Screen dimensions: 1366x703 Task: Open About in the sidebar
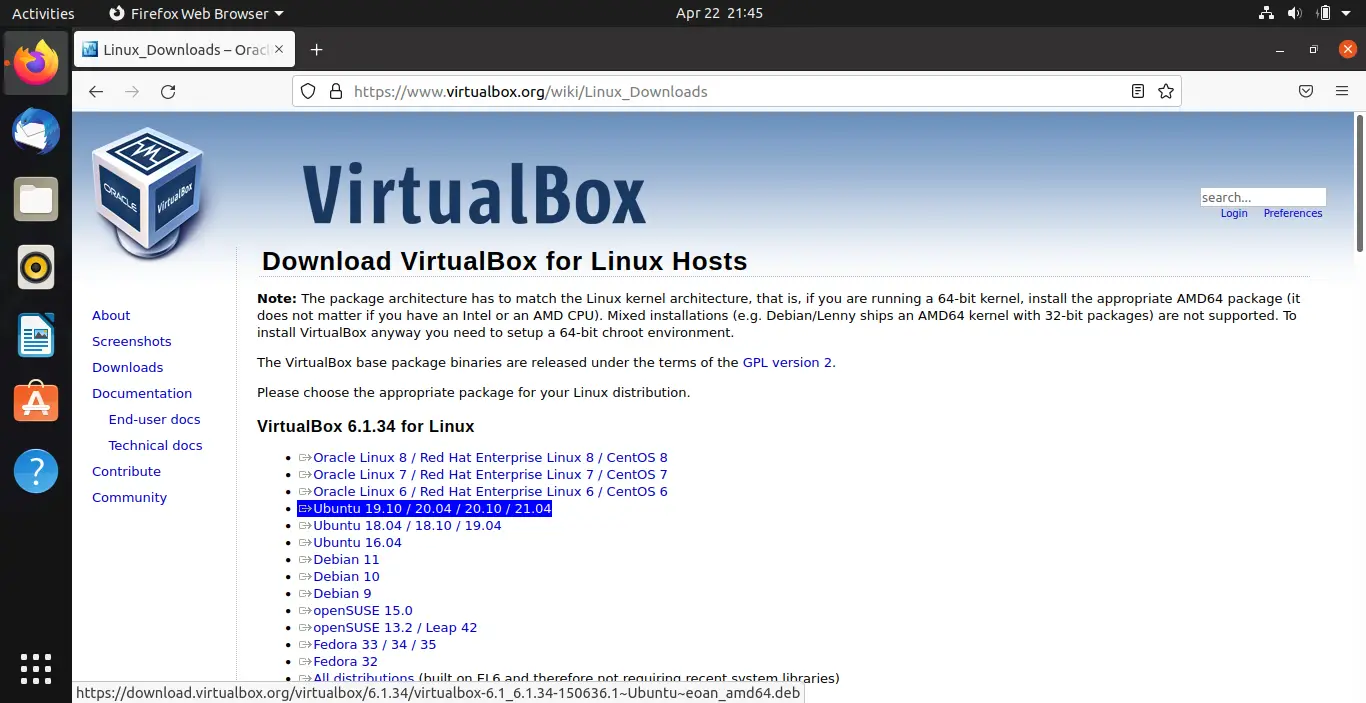tap(111, 315)
